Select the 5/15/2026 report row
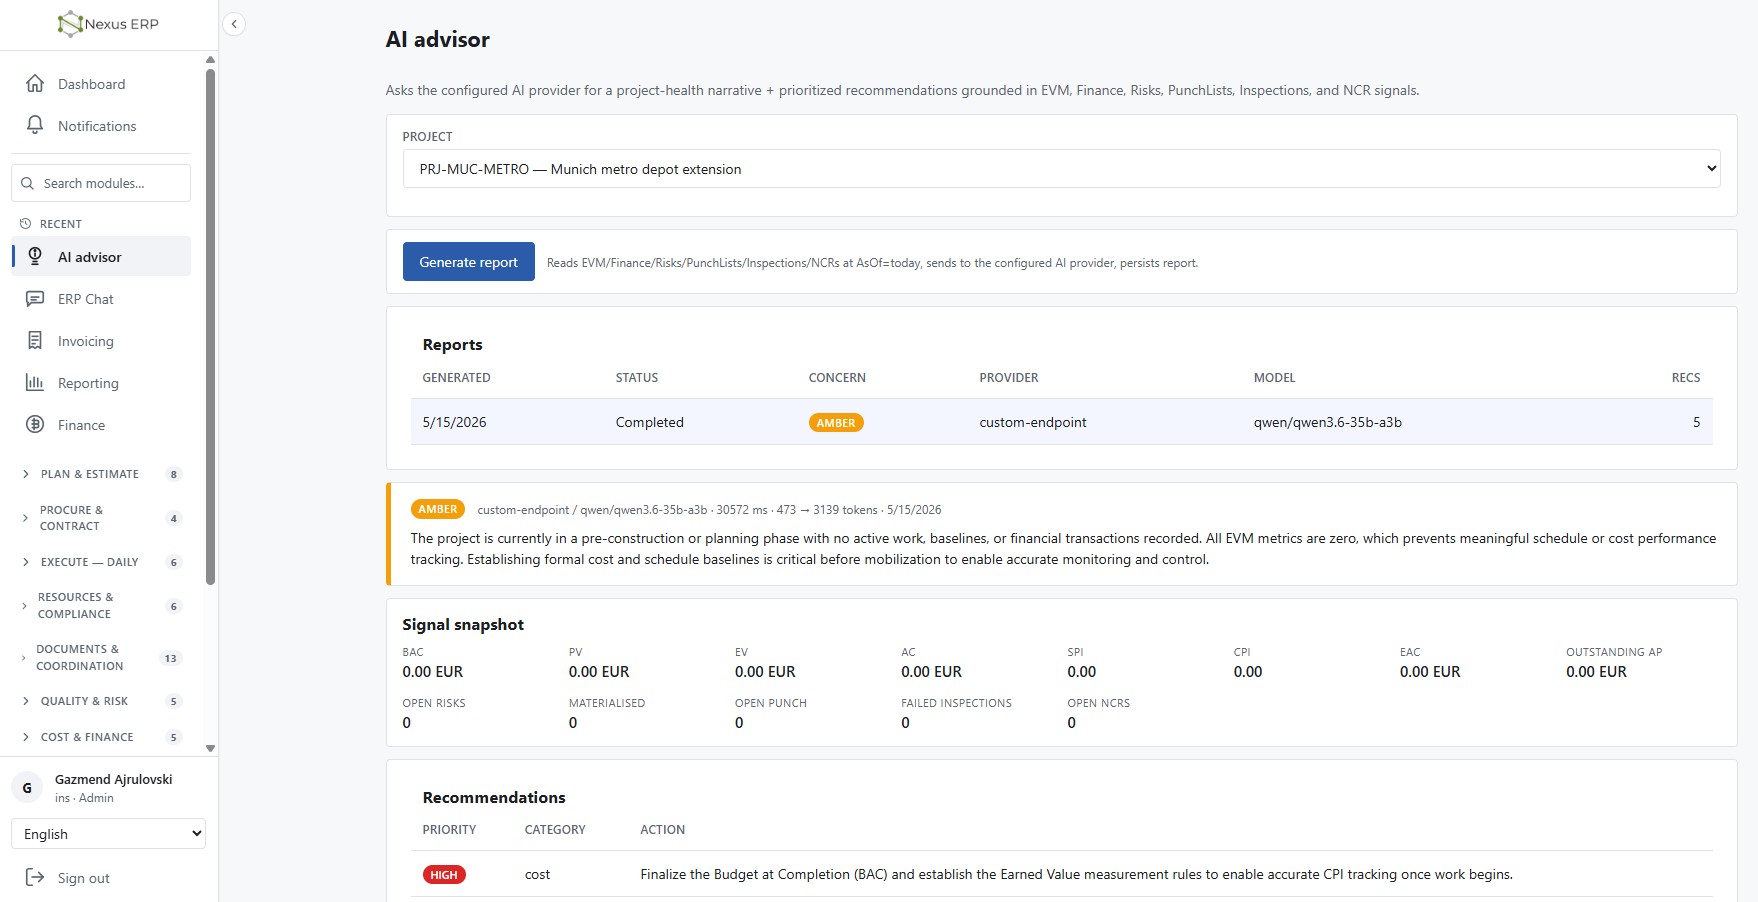 pos(1061,422)
